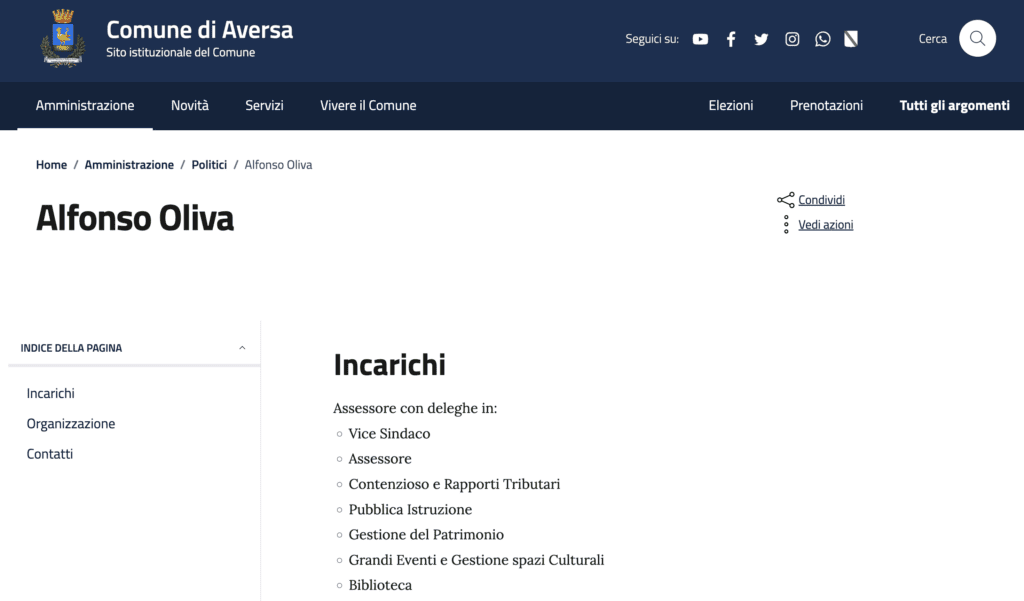This screenshot has width=1024, height=601.
Task: Go to Vivere il Comune
Action: (368, 105)
